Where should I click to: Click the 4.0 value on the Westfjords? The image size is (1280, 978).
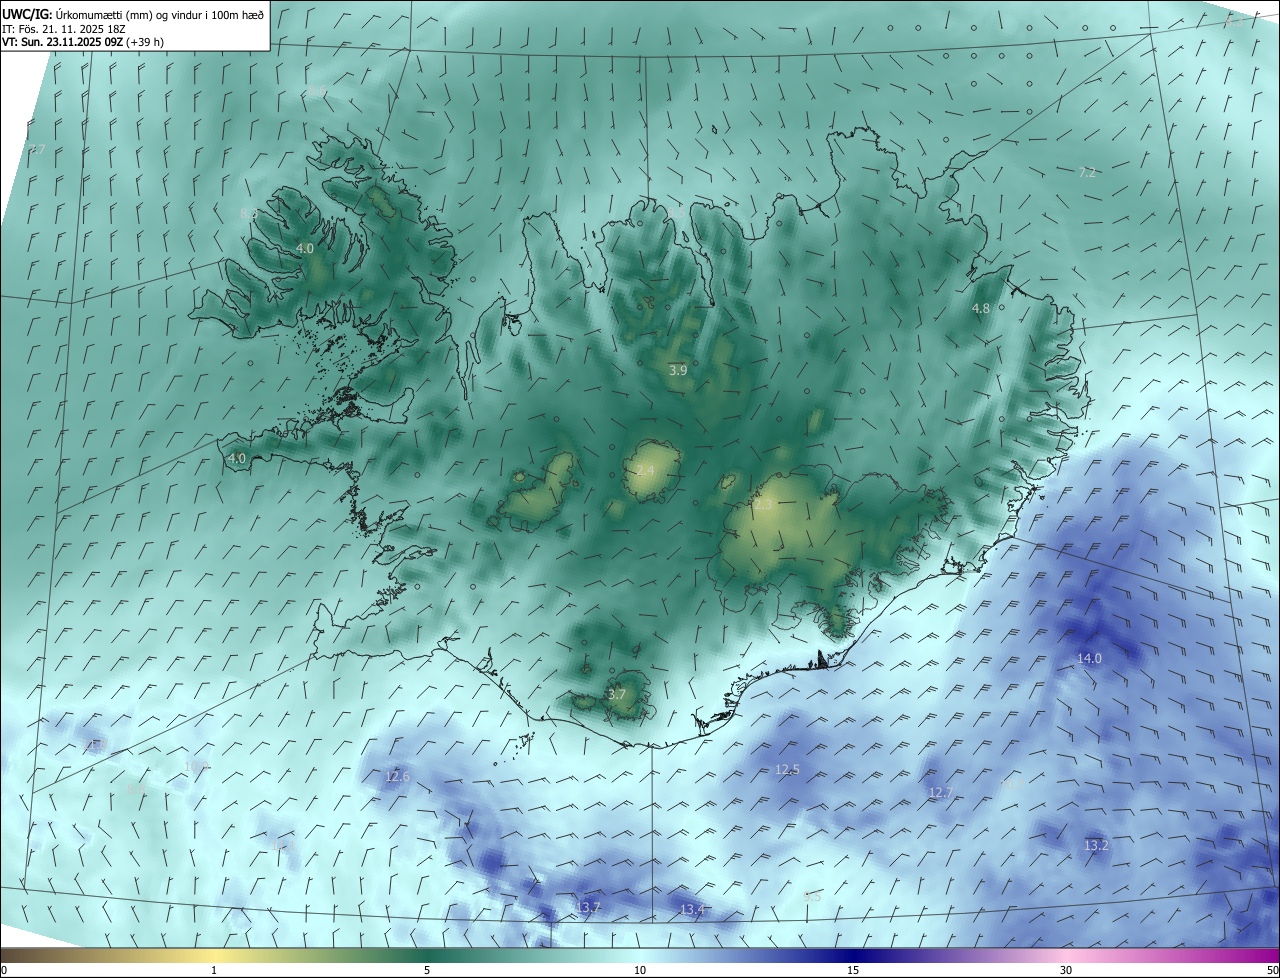click(x=305, y=248)
